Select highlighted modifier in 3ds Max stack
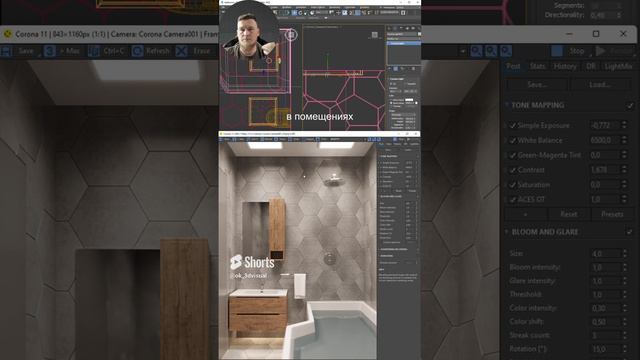Image resolution: width=640 pixels, height=360 pixels. tap(403, 43)
